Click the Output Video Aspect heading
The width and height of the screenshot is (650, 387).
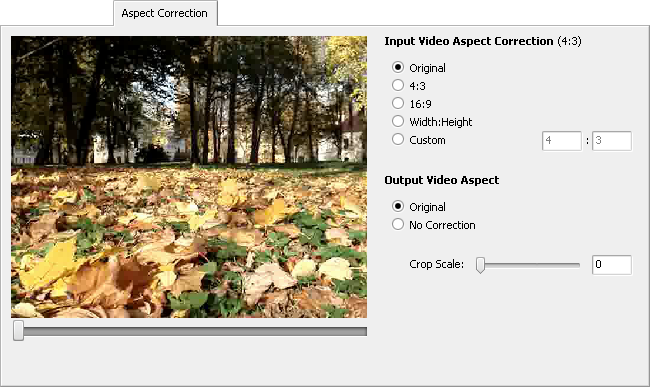[441, 180]
